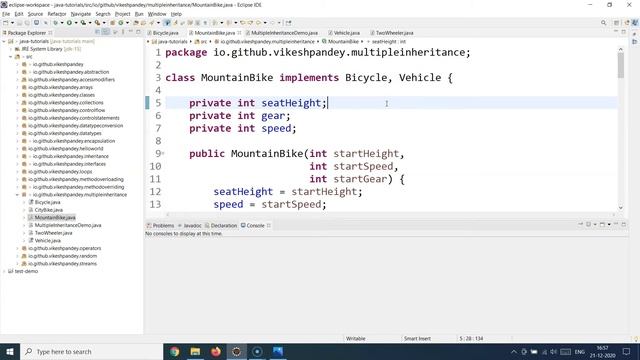Open notification center in system tray
The height and width of the screenshot is (360, 640).
tap(627, 351)
